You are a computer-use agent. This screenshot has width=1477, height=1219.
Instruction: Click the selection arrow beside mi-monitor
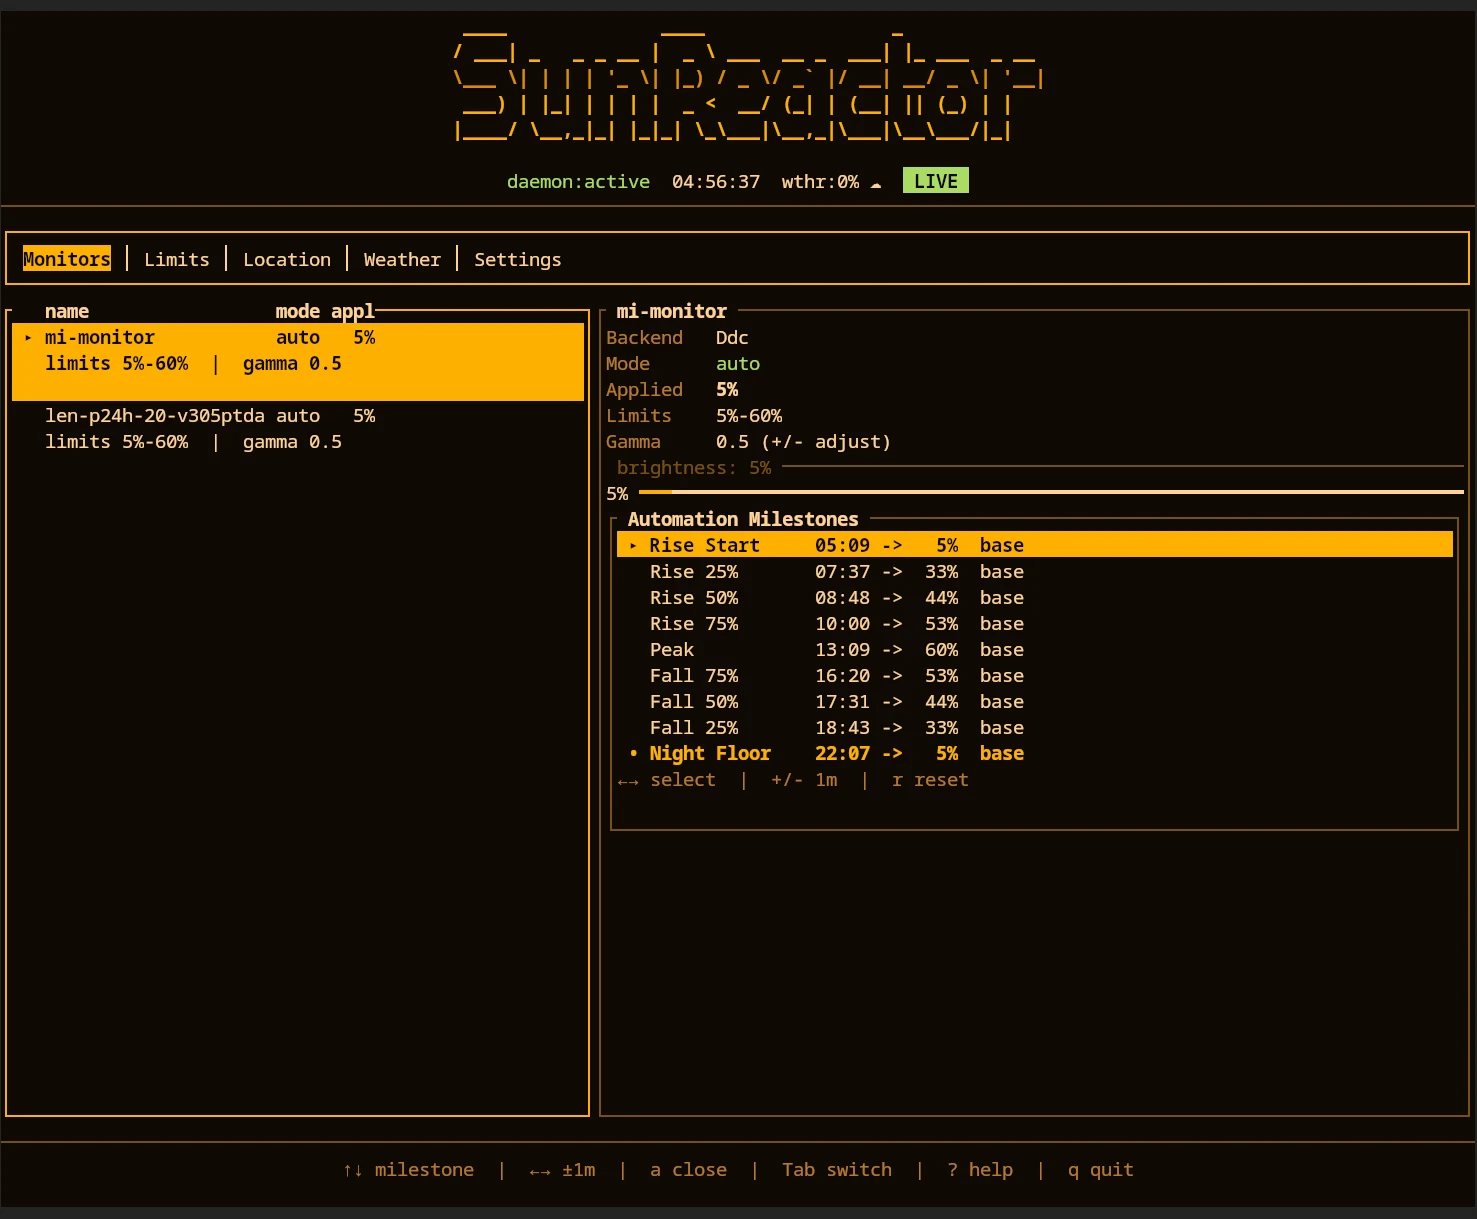coord(28,337)
